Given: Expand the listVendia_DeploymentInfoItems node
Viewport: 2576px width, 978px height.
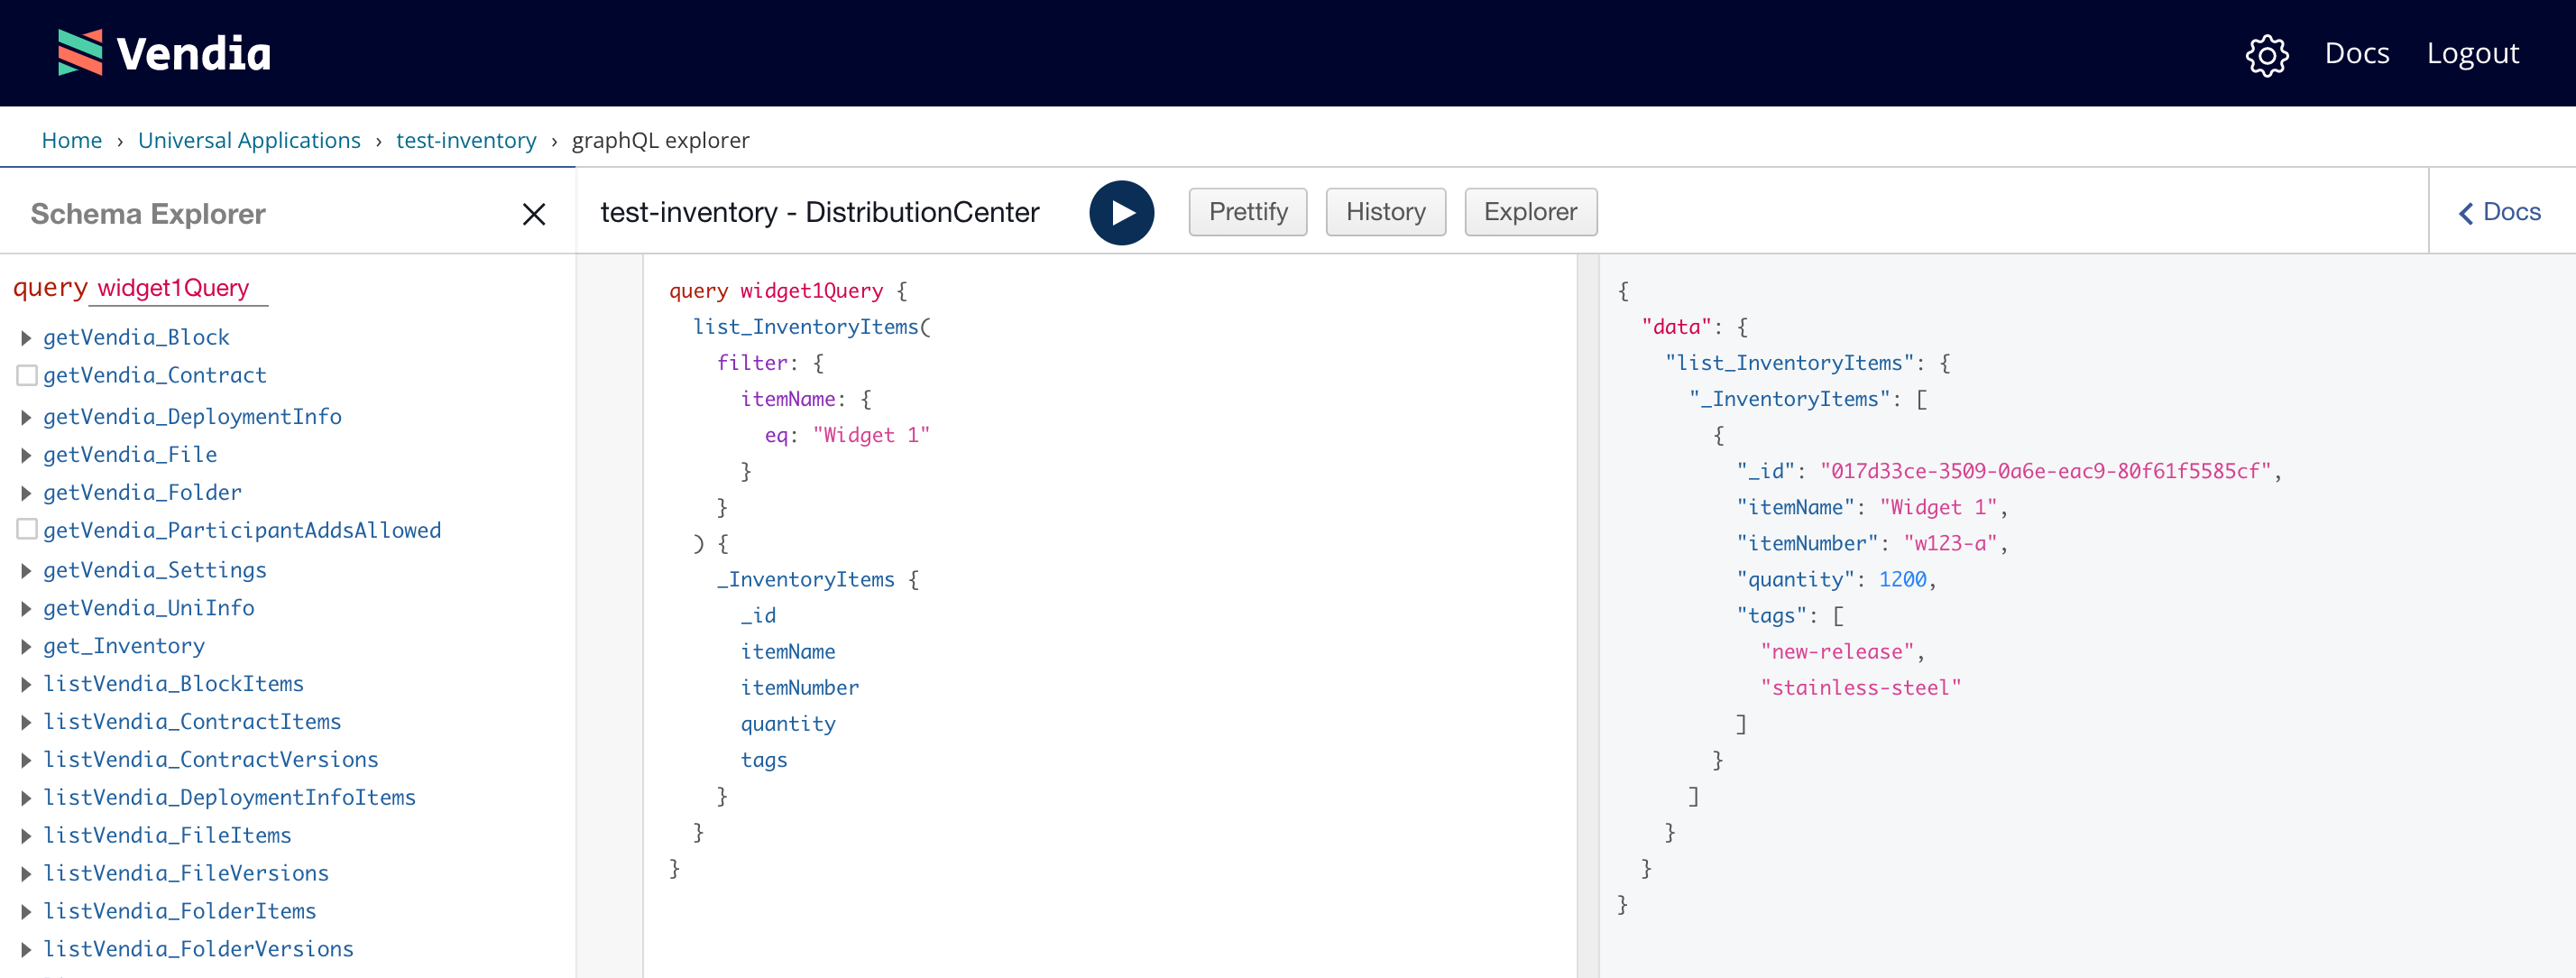Looking at the screenshot, I should click(x=26, y=799).
